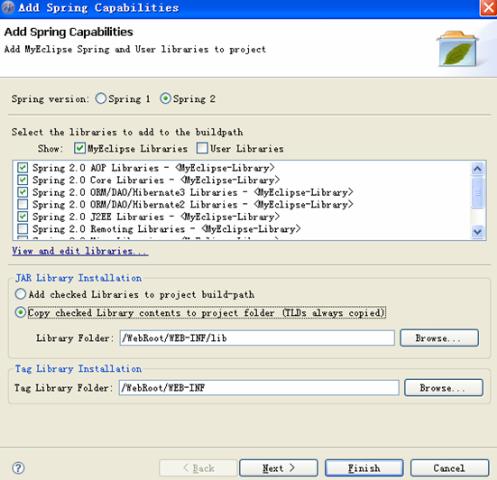Click the Next button

click(x=278, y=468)
